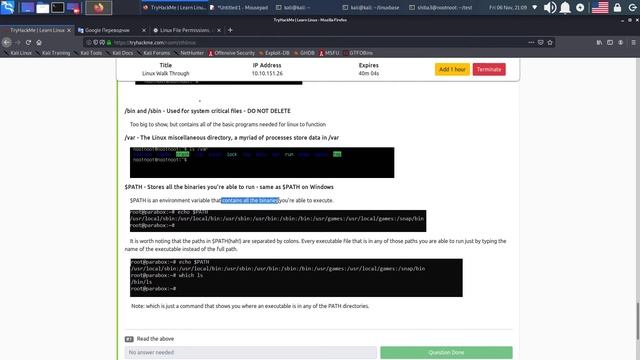Screen dimensions: 640x360
Task: Open the Firefox launcher in panel
Action: pyautogui.click(x=98, y=7)
